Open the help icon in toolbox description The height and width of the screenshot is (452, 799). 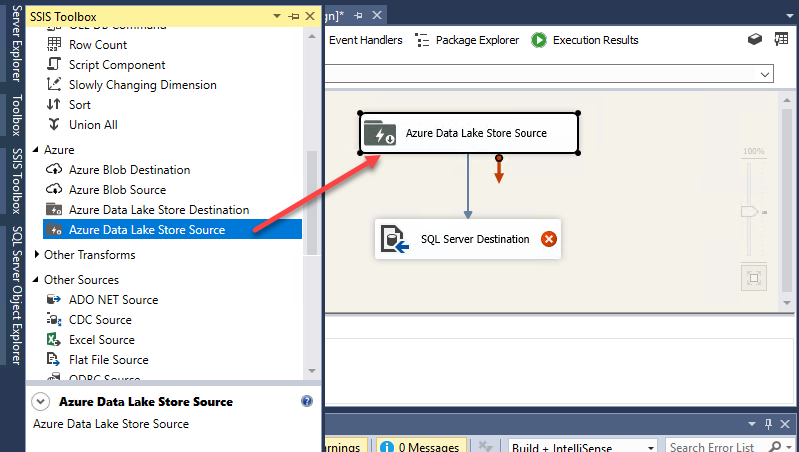point(307,401)
